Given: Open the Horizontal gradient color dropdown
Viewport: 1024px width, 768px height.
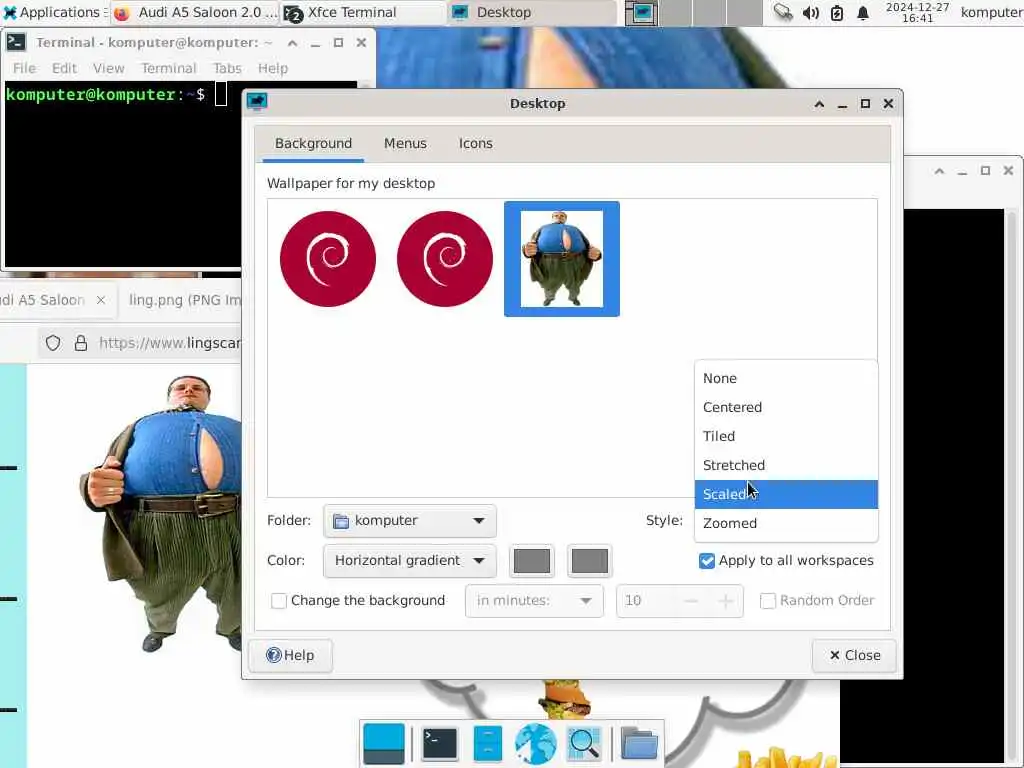Looking at the screenshot, I should coord(409,560).
